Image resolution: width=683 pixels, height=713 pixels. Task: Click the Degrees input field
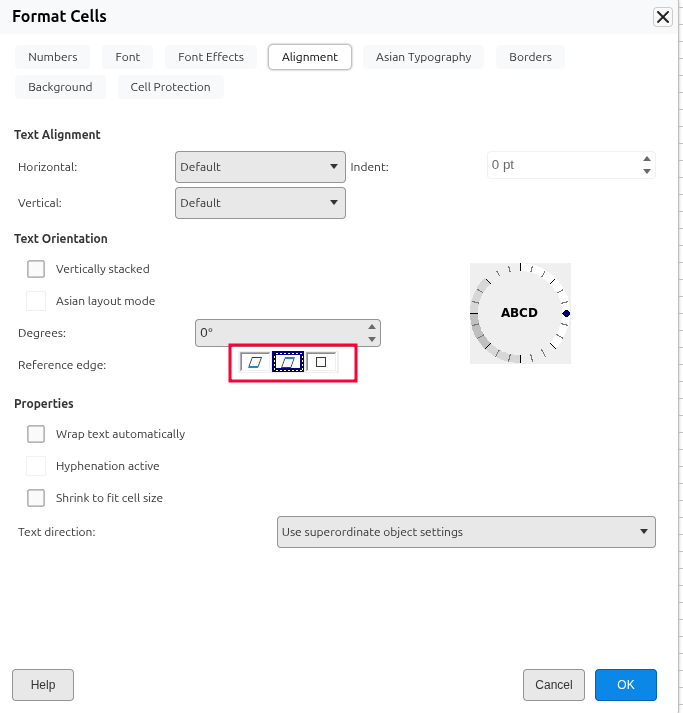tap(280, 333)
